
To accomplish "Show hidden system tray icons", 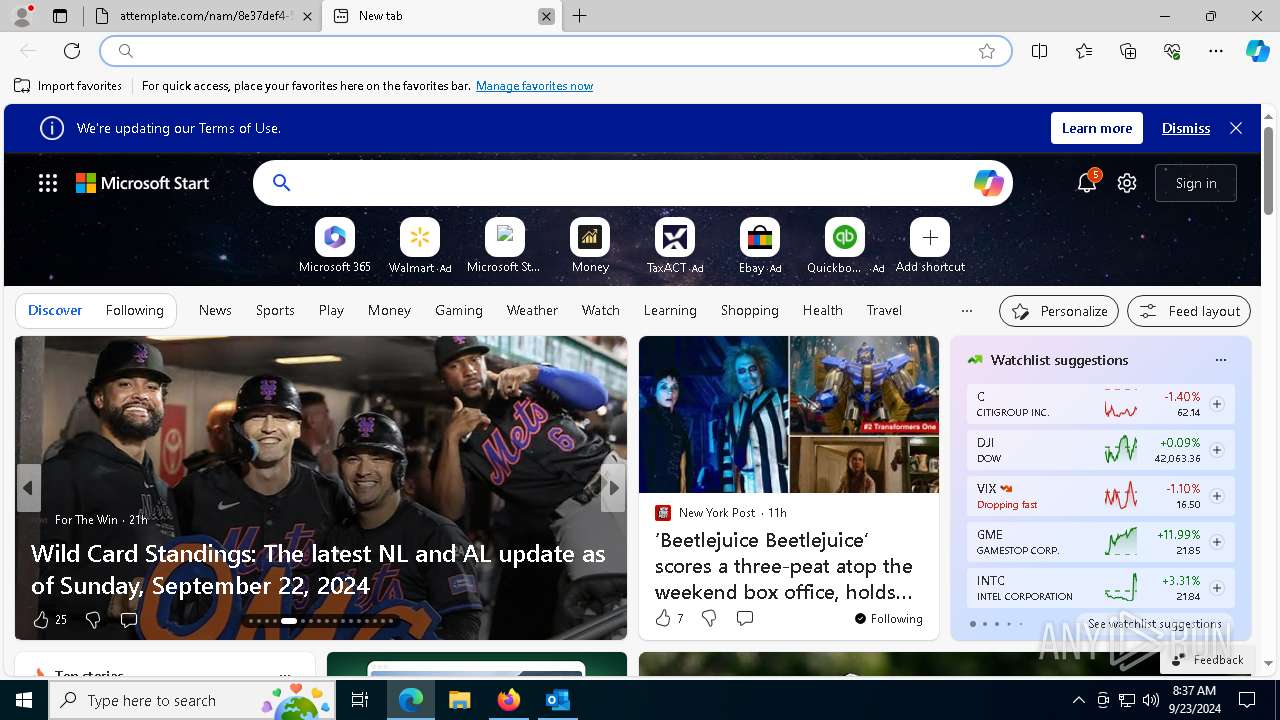I will 1078,700.
